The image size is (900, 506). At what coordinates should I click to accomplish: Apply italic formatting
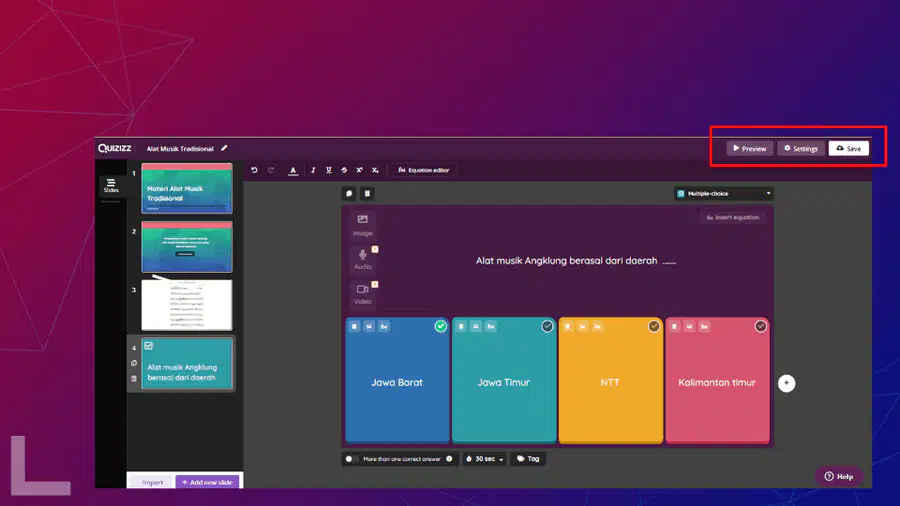(313, 170)
